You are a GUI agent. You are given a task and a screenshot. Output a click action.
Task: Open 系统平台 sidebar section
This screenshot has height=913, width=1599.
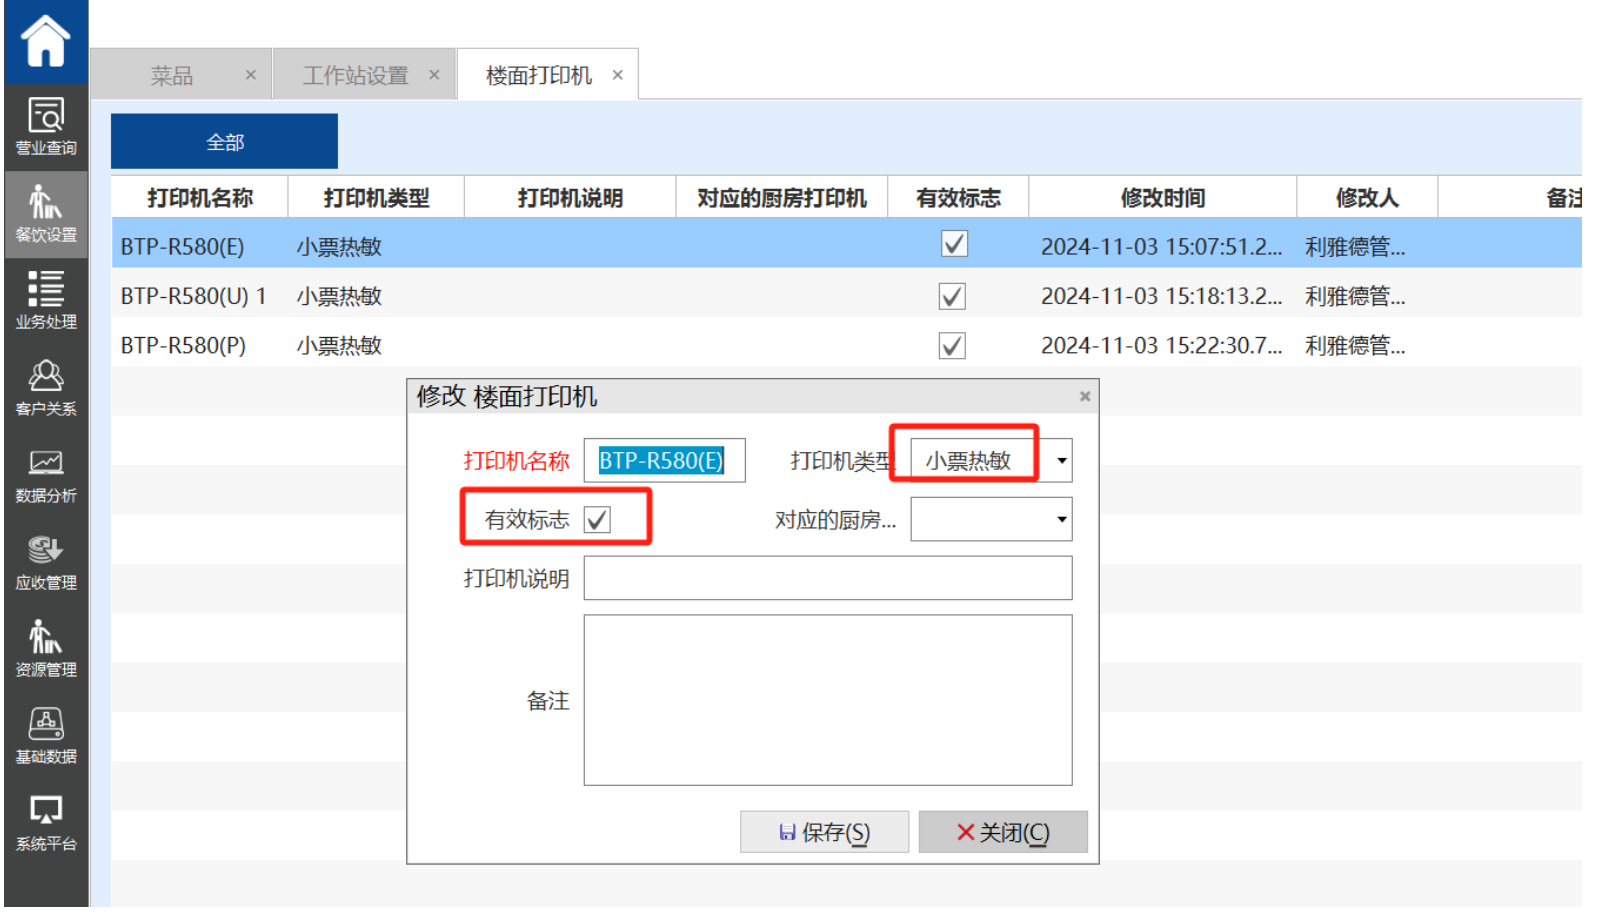coord(46,823)
